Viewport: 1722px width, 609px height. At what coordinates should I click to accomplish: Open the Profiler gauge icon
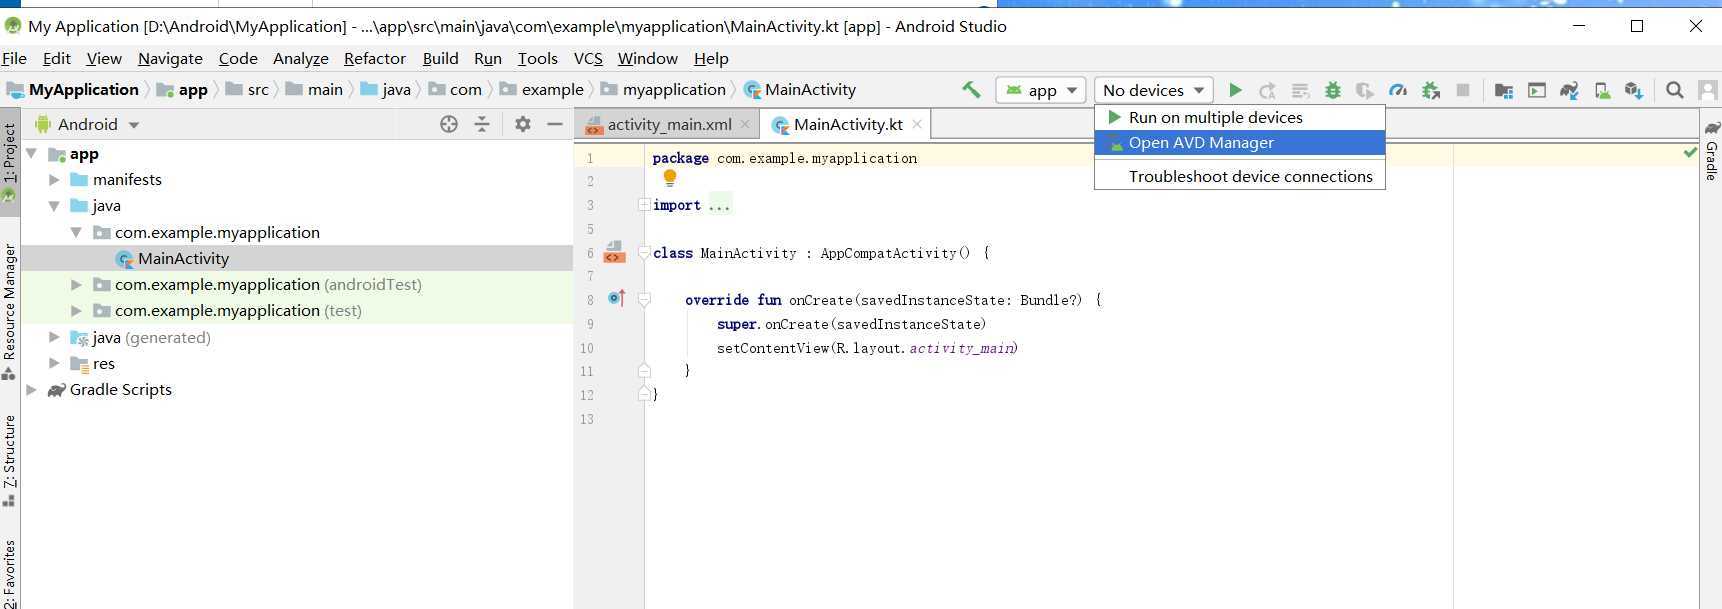tap(1398, 90)
